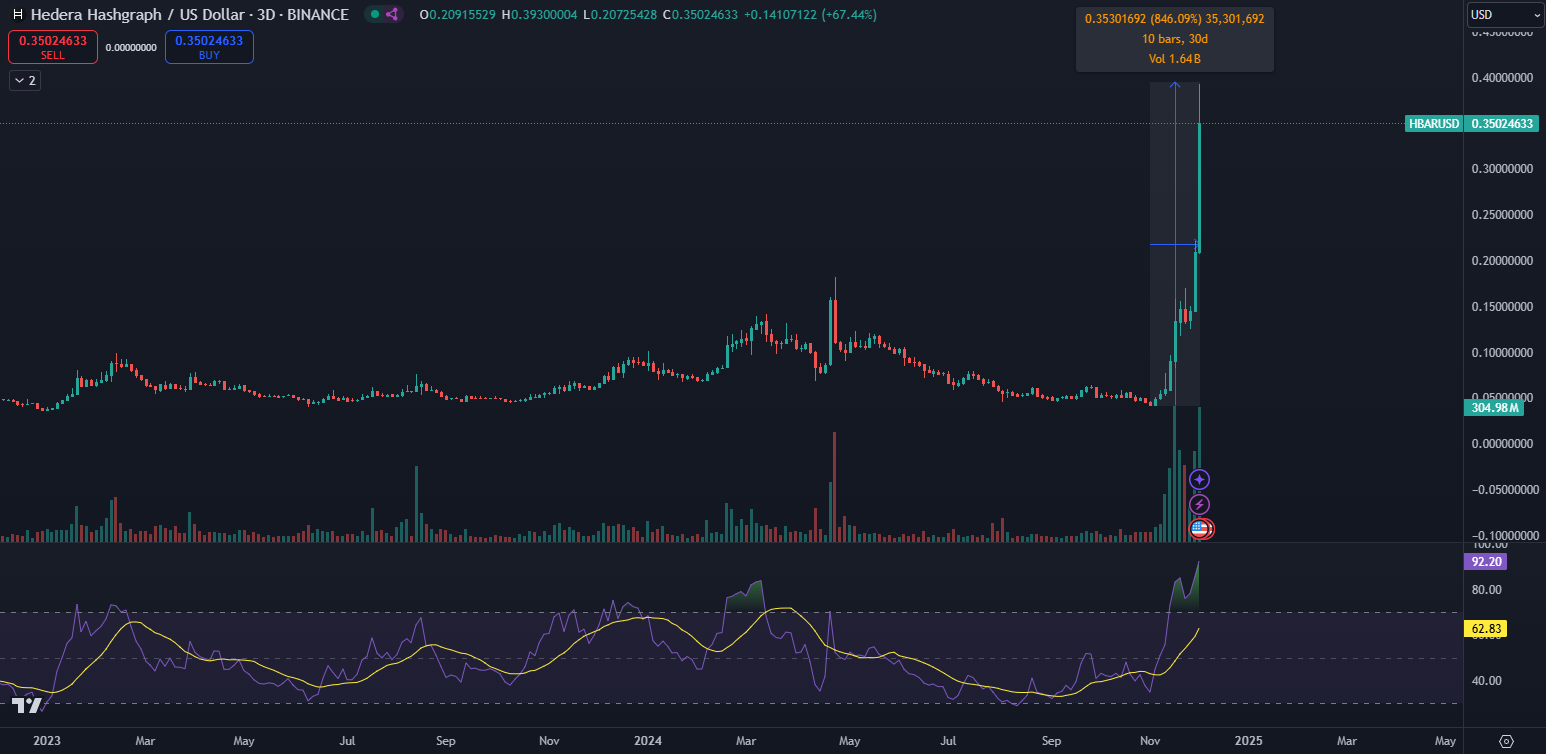
Task: Click the 2024 label on time axis
Action: (648, 741)
